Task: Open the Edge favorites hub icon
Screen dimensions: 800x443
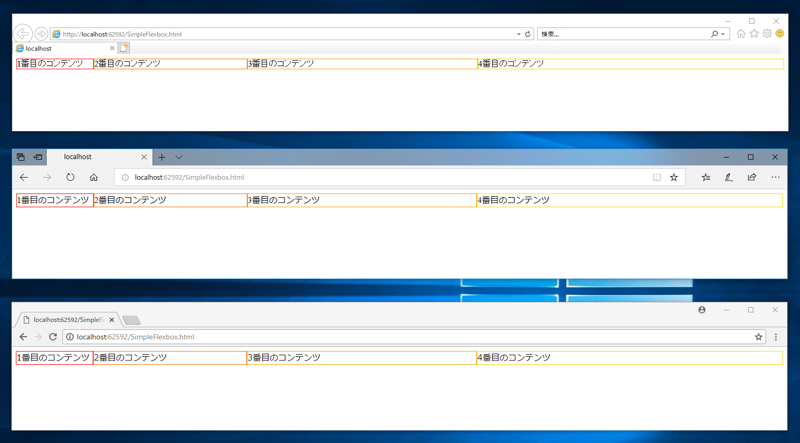Action: (x=706, y=178)
